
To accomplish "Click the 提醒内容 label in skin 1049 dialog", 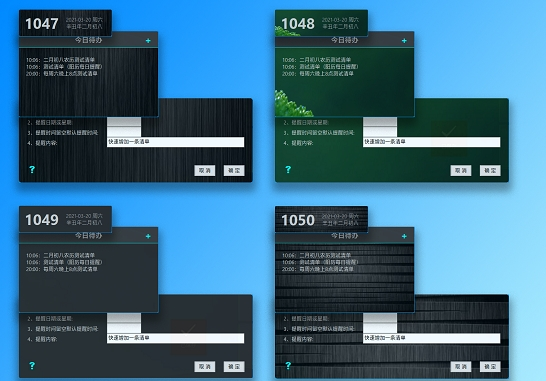I will (x=46, y=339).
